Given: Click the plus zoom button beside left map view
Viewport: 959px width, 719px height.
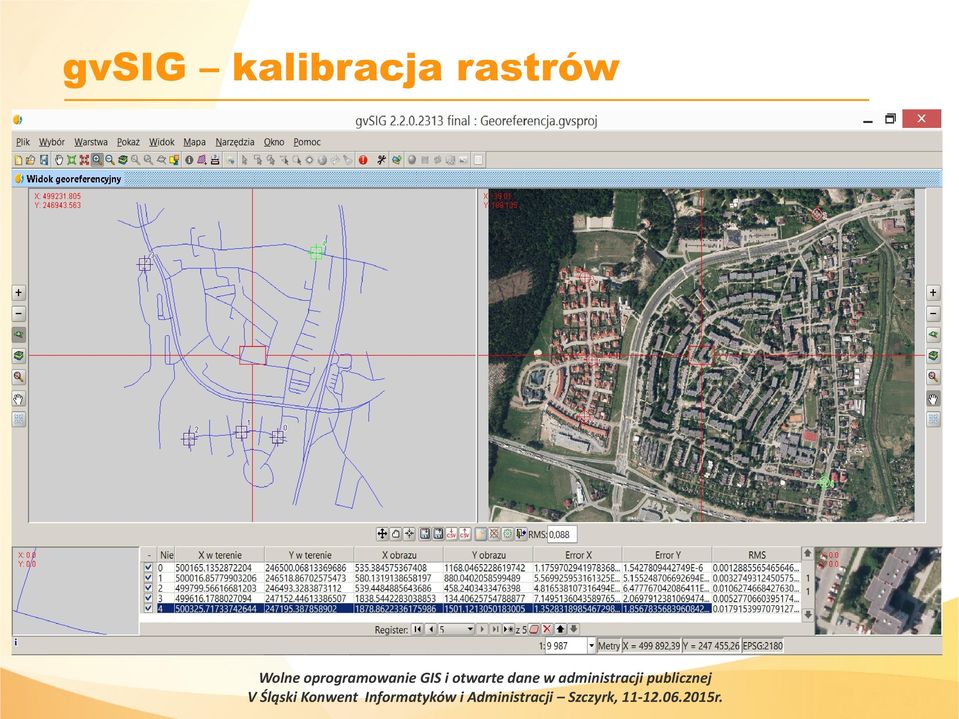Looking at the screenshot, I should [19, 292].
